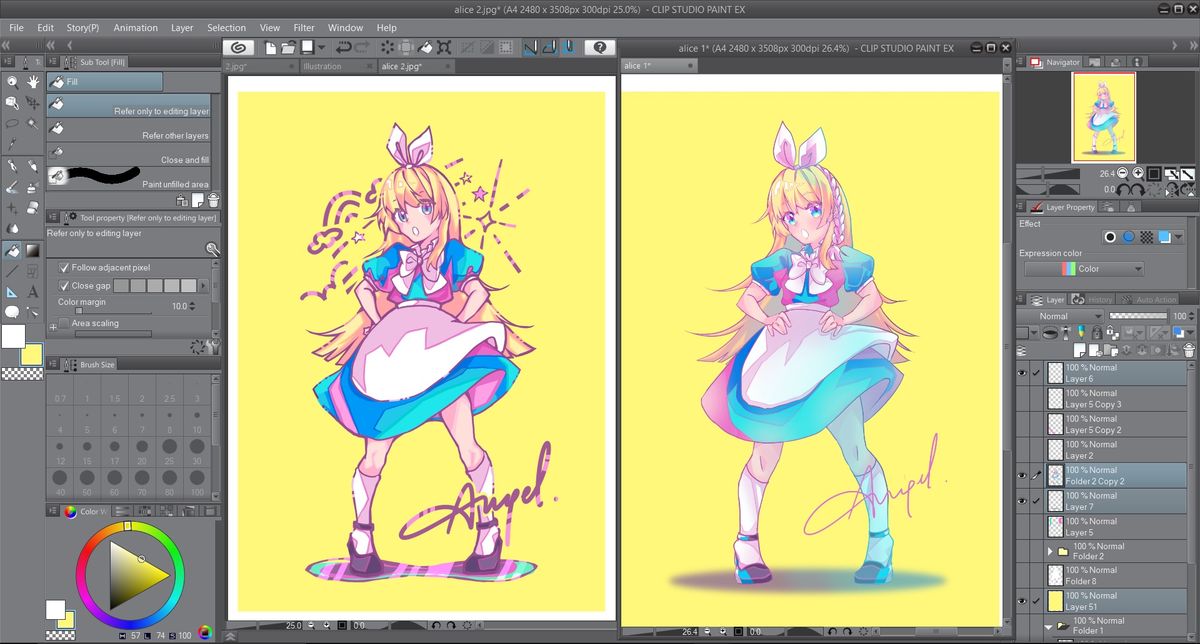The height and width of the screenshot is (644, 1200).
Task: Select the Ruler tool
Action: (12, 292)
